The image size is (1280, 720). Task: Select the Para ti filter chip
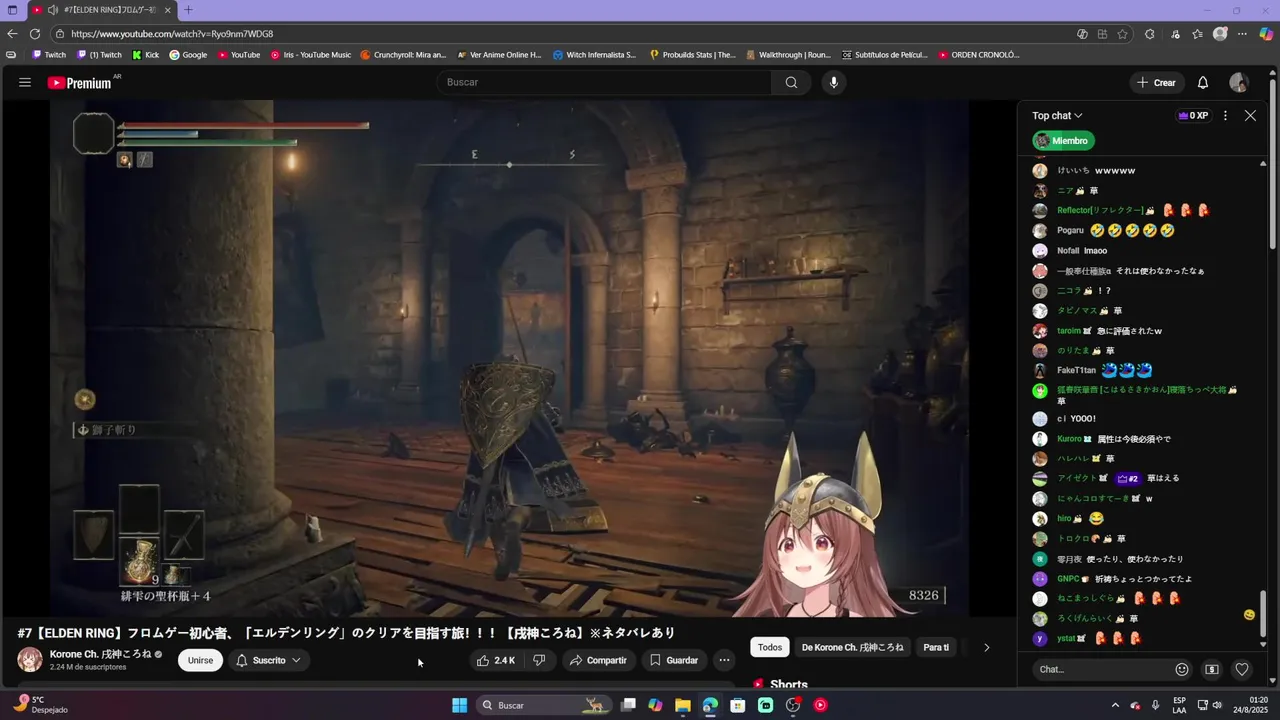936,647
